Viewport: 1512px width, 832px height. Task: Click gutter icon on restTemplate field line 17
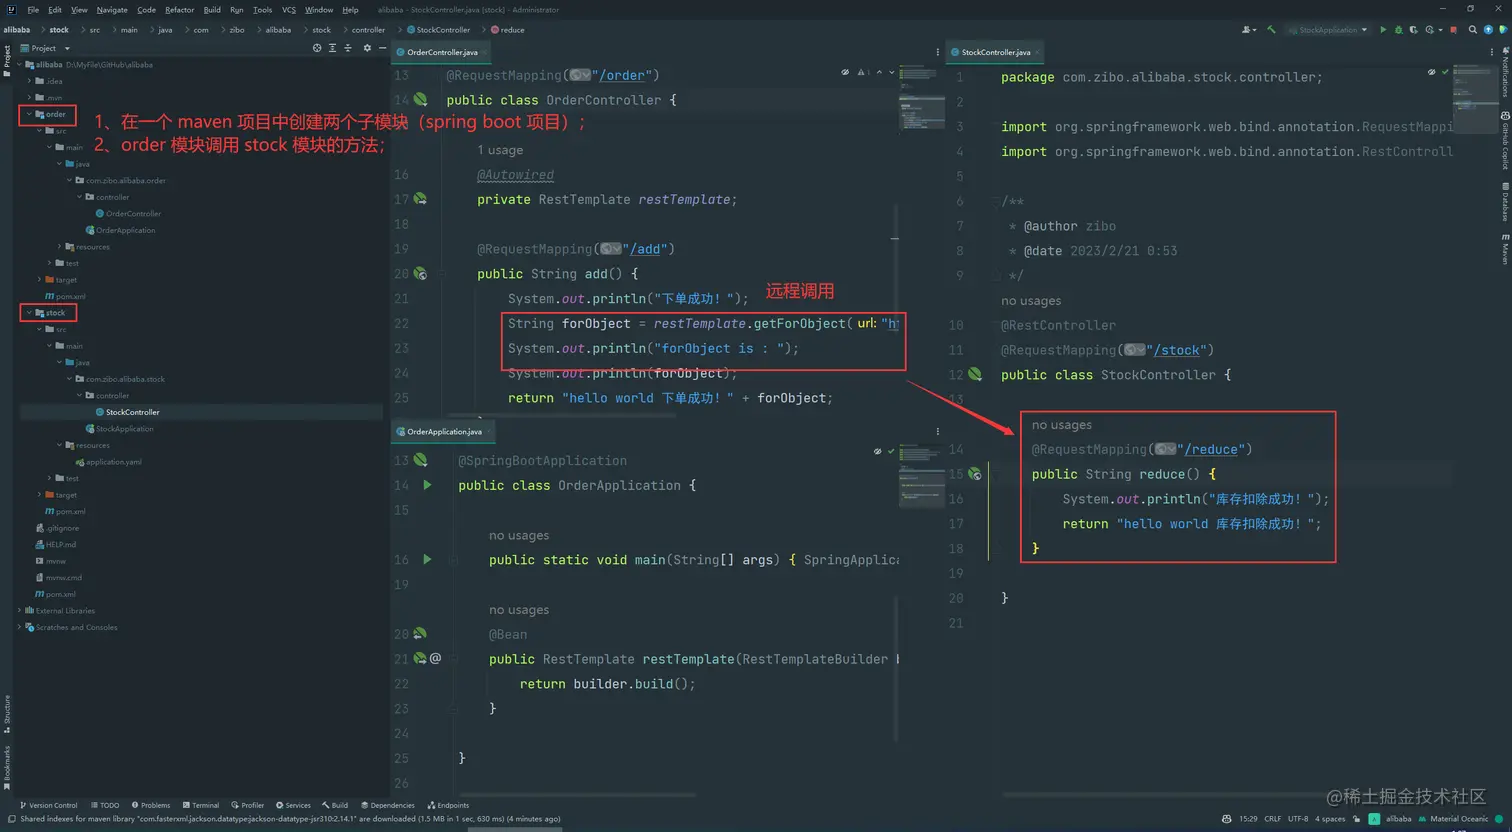pyautogui.click(x=421, y=199)
